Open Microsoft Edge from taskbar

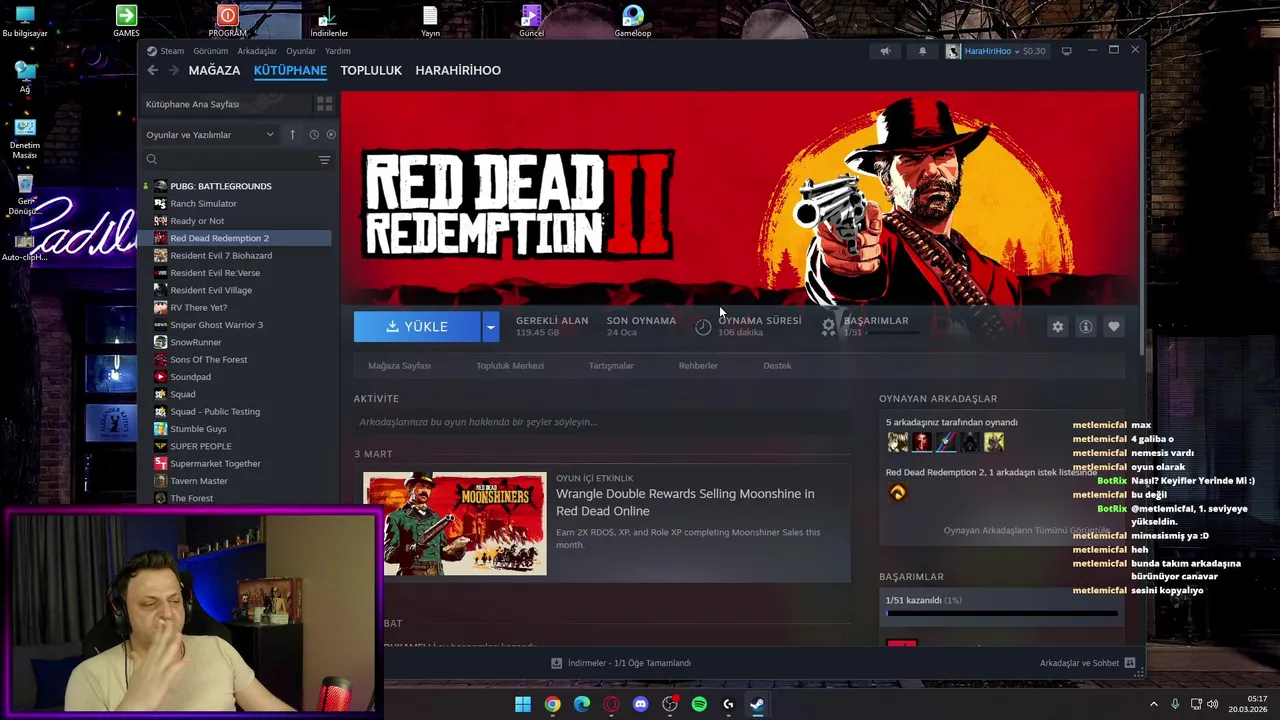coord(582,704)
